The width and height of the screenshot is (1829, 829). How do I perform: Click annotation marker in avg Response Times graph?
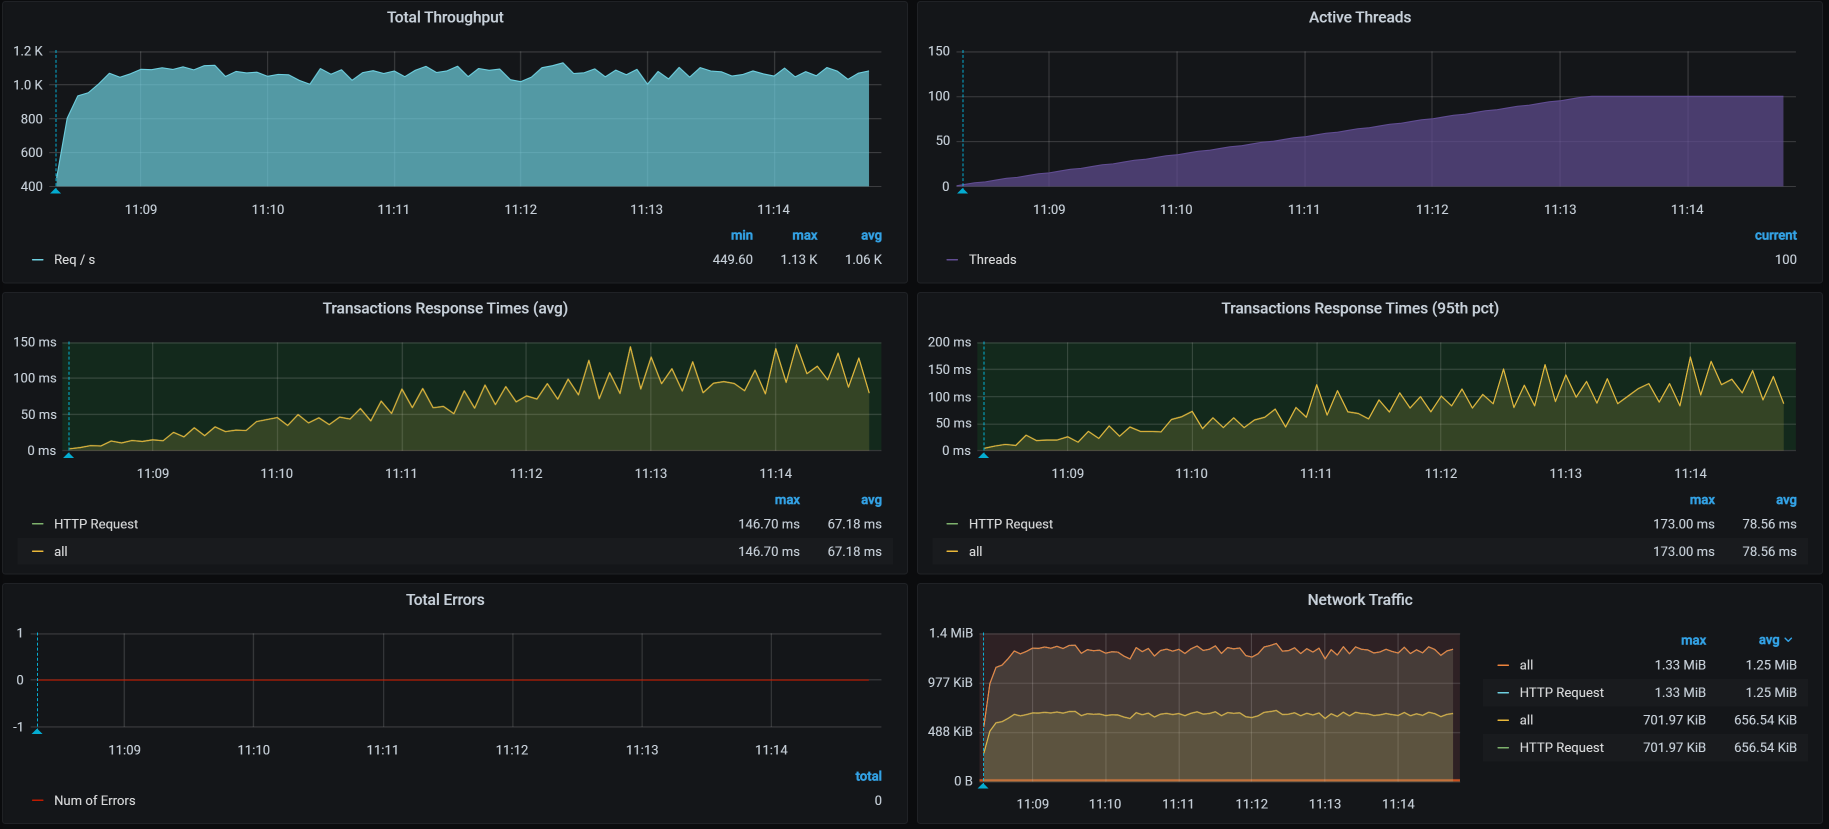pyautogui.click(x=69, y=455)
